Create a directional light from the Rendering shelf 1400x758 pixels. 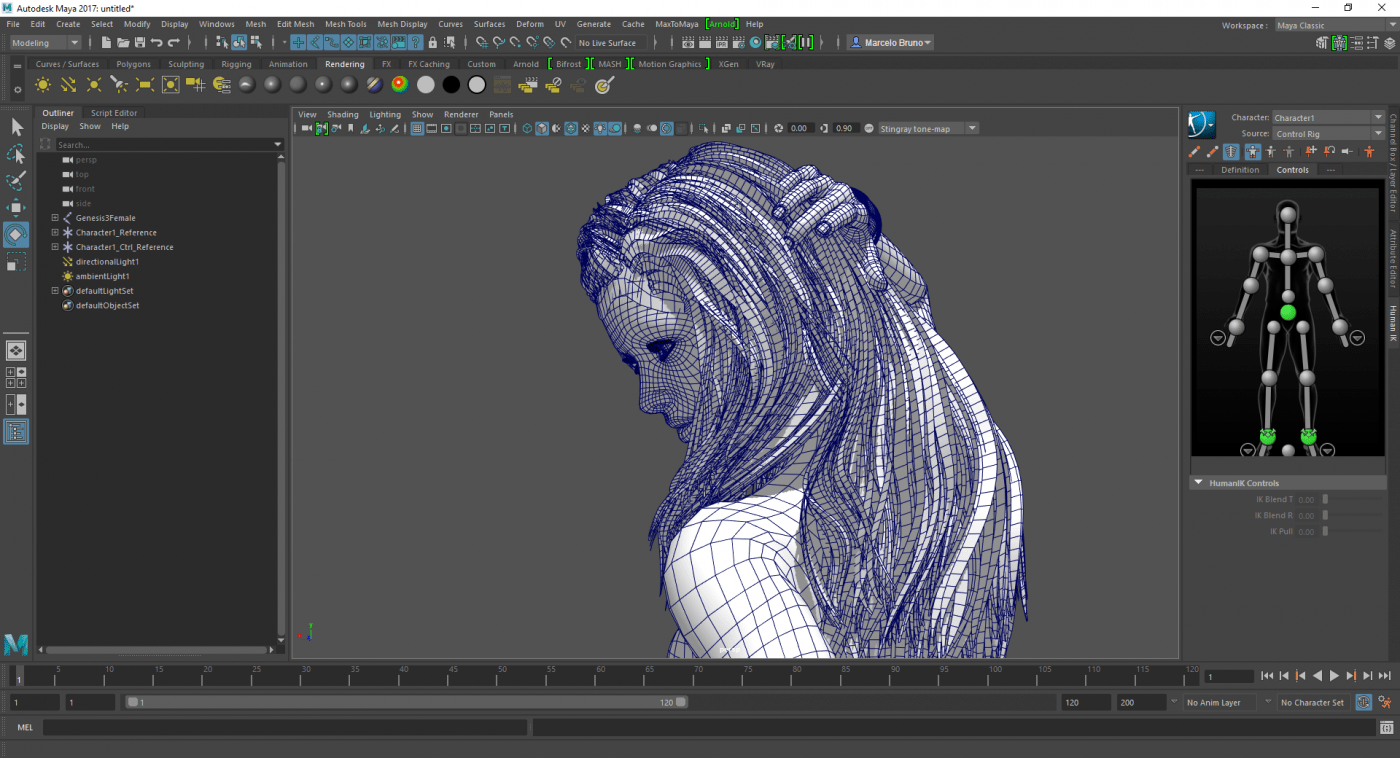coord(68,85)
